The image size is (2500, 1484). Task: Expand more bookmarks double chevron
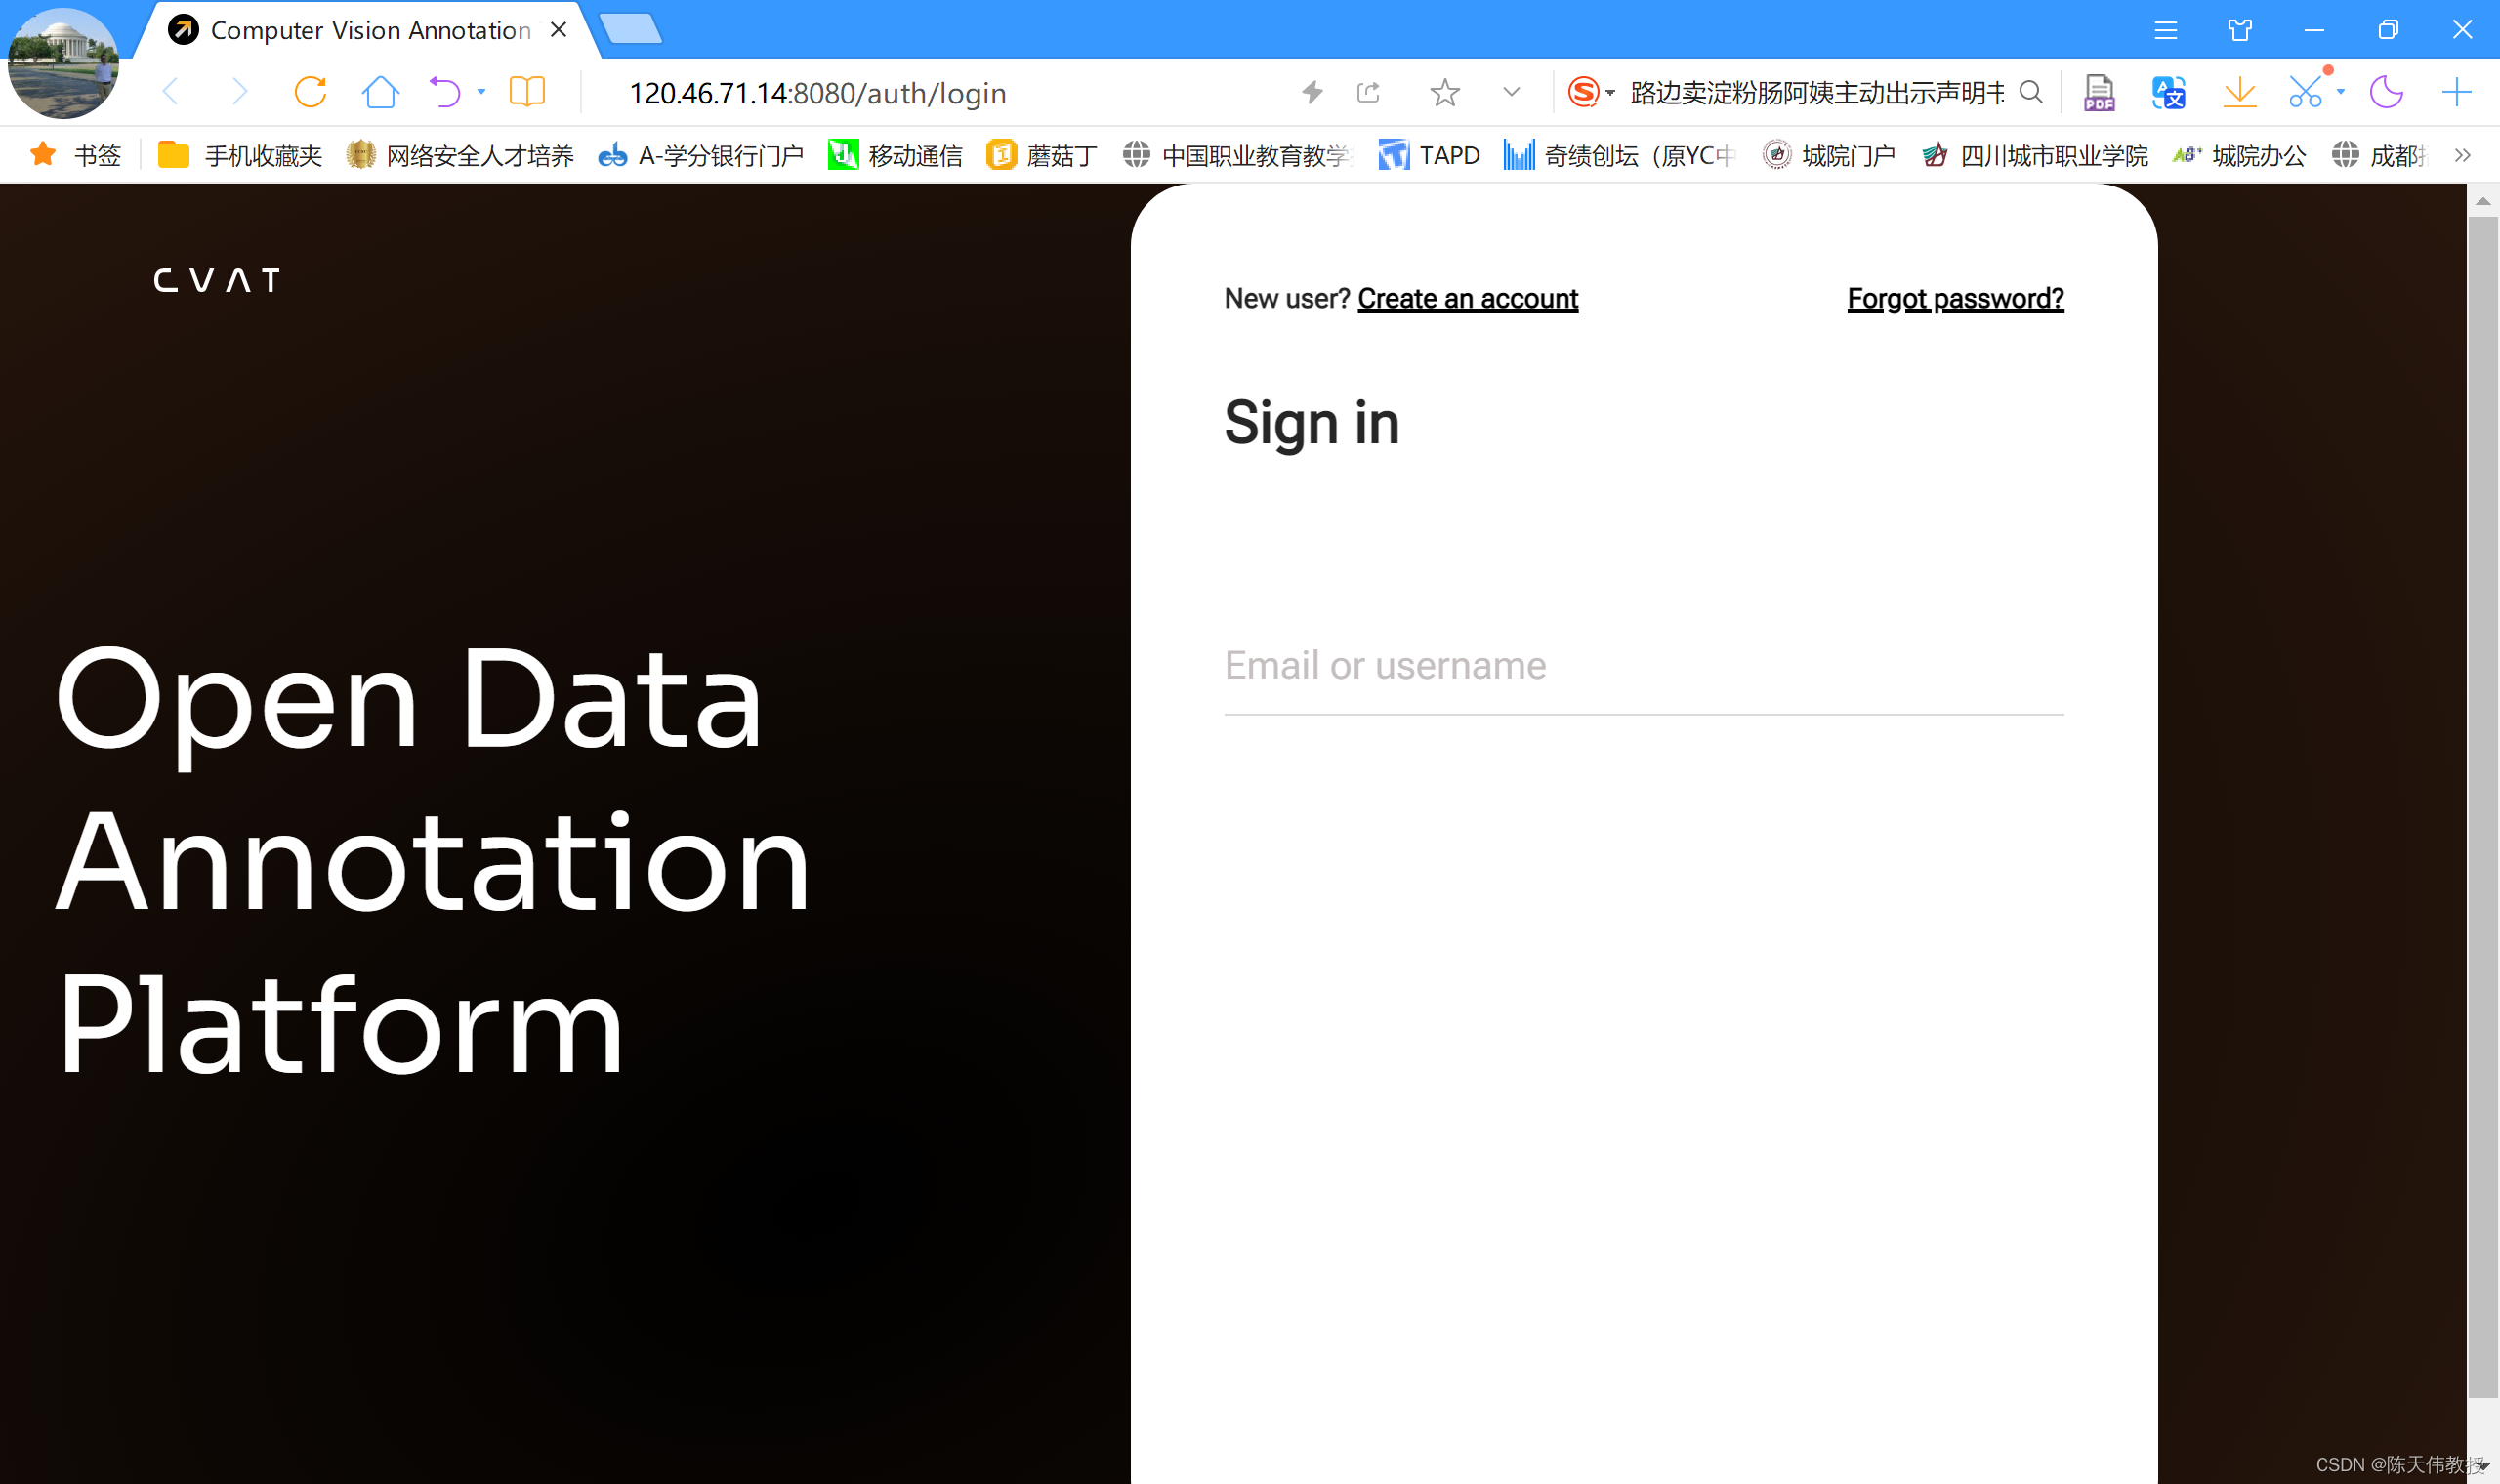click(x=2462, y=155)
